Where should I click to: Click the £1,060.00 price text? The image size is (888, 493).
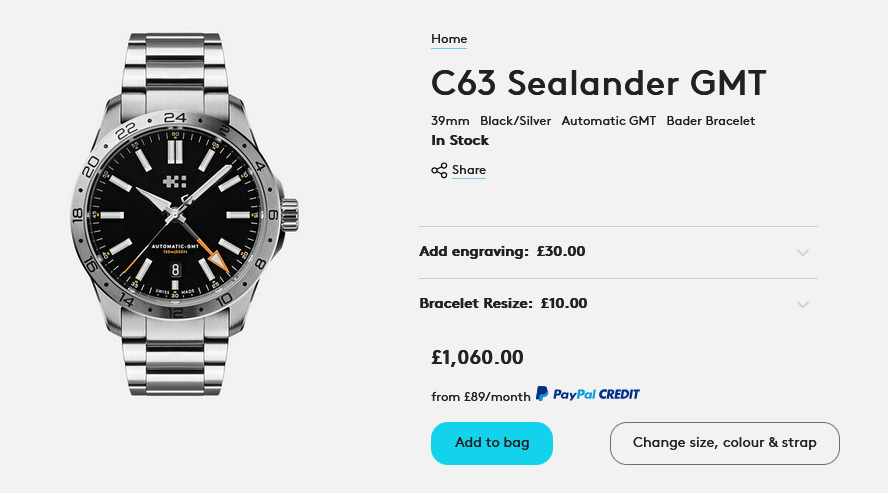(x=477, y=357)
